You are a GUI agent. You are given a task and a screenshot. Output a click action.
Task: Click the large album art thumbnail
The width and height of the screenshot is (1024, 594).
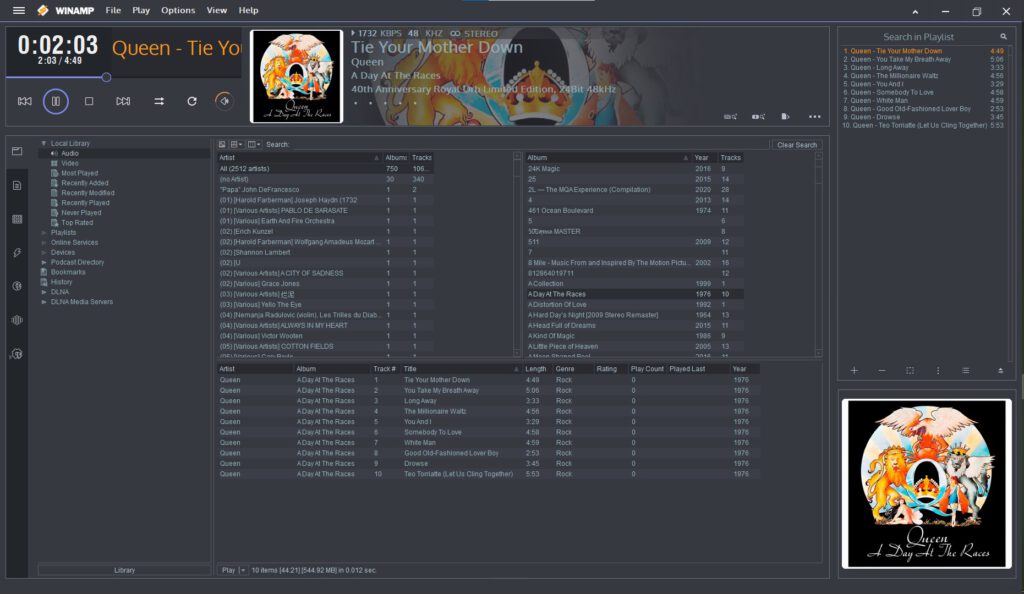926,483
